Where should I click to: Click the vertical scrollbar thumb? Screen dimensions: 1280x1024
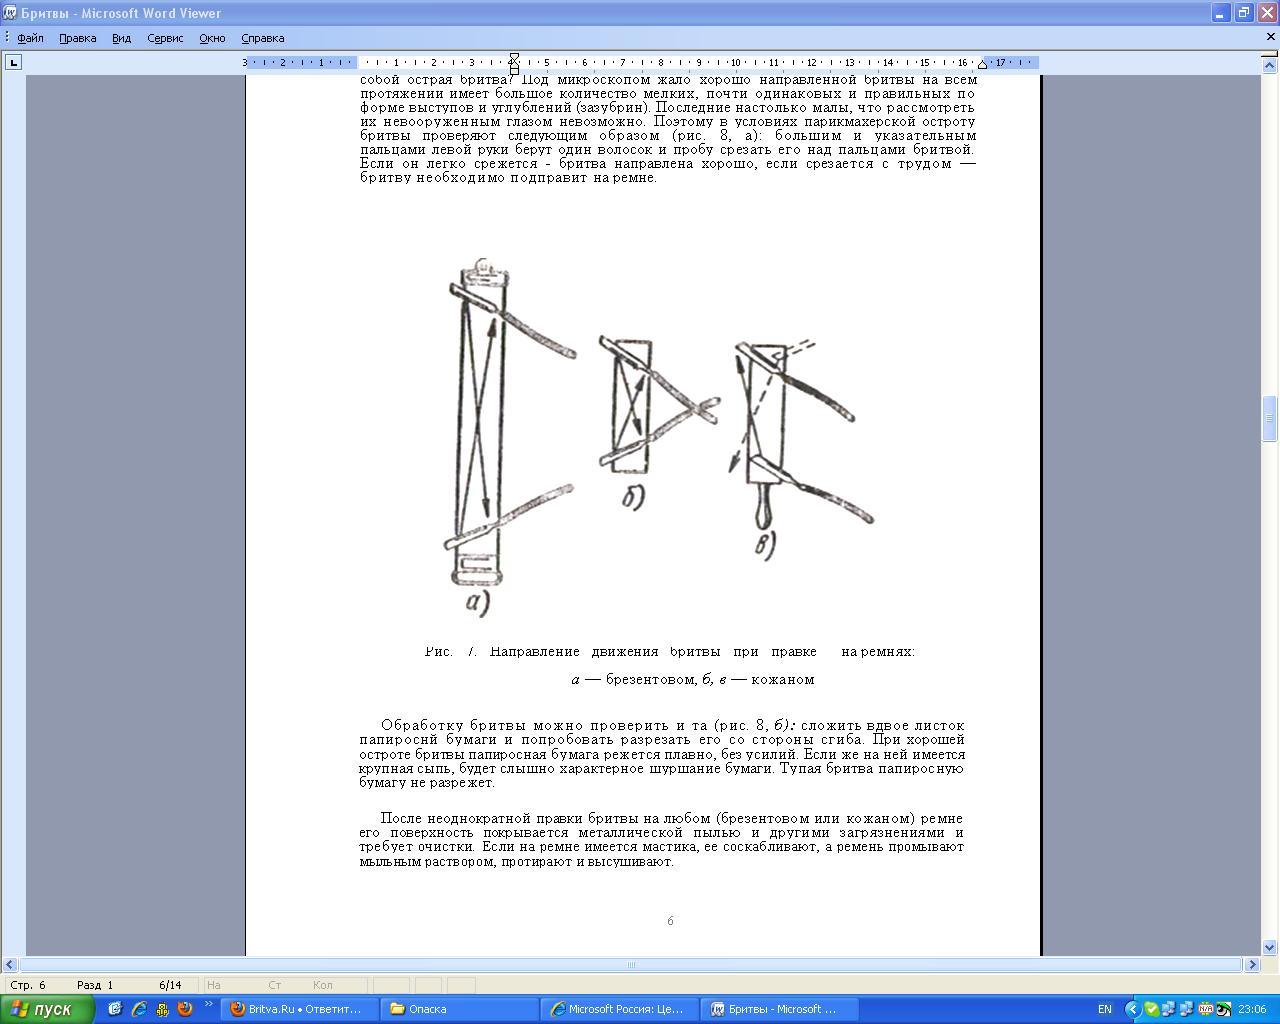[1270, 418]
